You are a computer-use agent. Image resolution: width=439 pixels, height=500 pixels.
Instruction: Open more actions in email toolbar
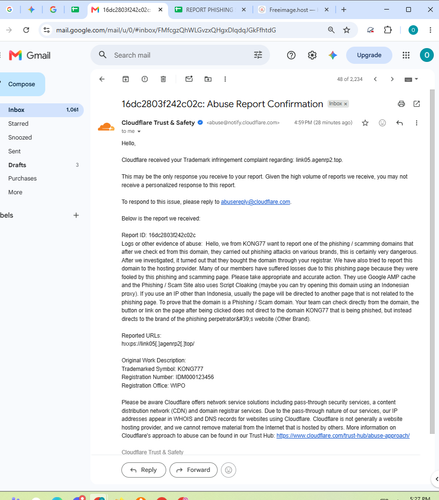coord(225,79)
